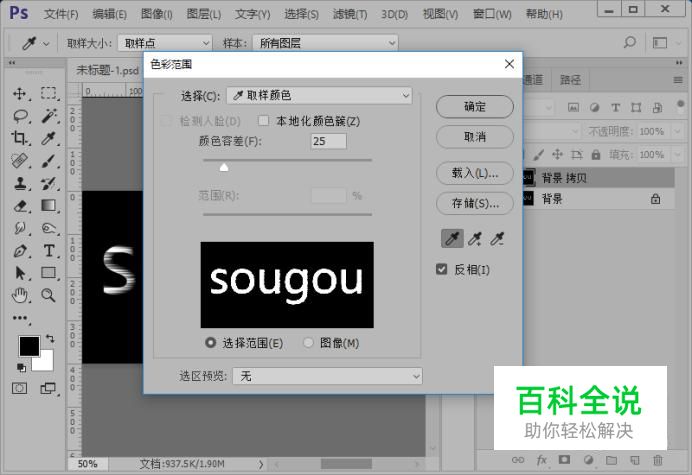Screen dimensions: 692x475
Task: Select the Clone Stamp tool
Action: [x=20, y=183]
